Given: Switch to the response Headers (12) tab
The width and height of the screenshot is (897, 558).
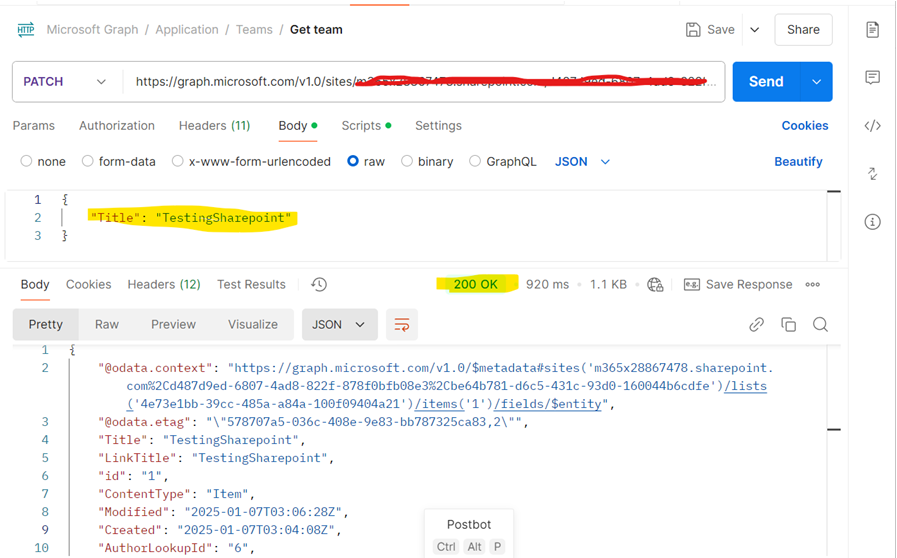Looking at the screenshot, I should point(164,284).
